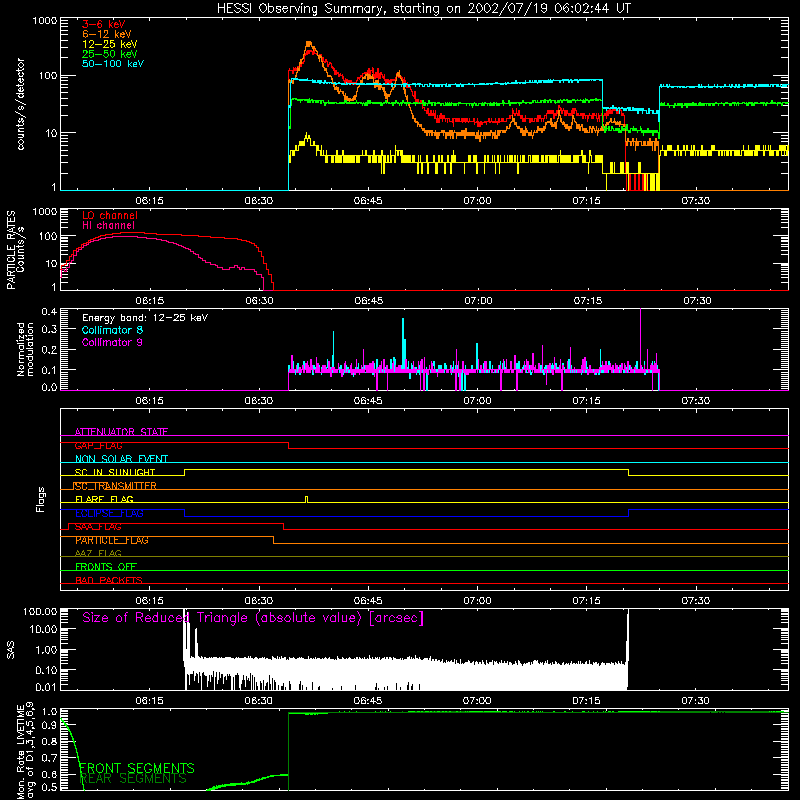Click the FLARE_FLAG label
The width and height of the screenshot is (800, 800).
tap(104, 499)
